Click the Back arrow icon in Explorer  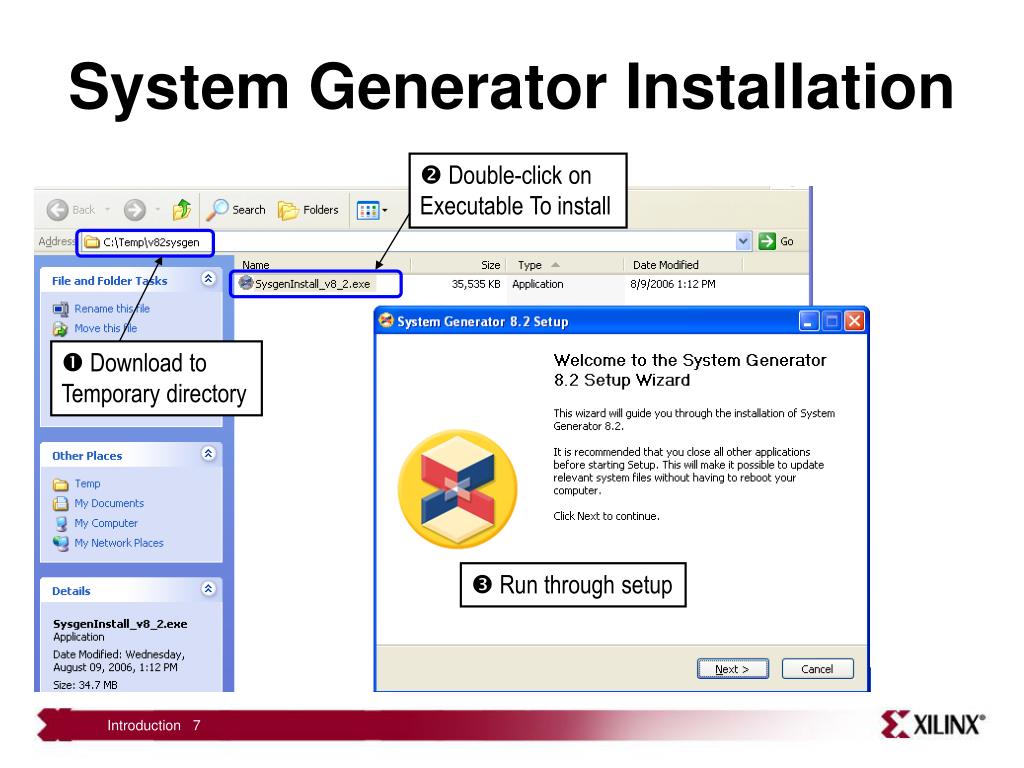(57, 210)
